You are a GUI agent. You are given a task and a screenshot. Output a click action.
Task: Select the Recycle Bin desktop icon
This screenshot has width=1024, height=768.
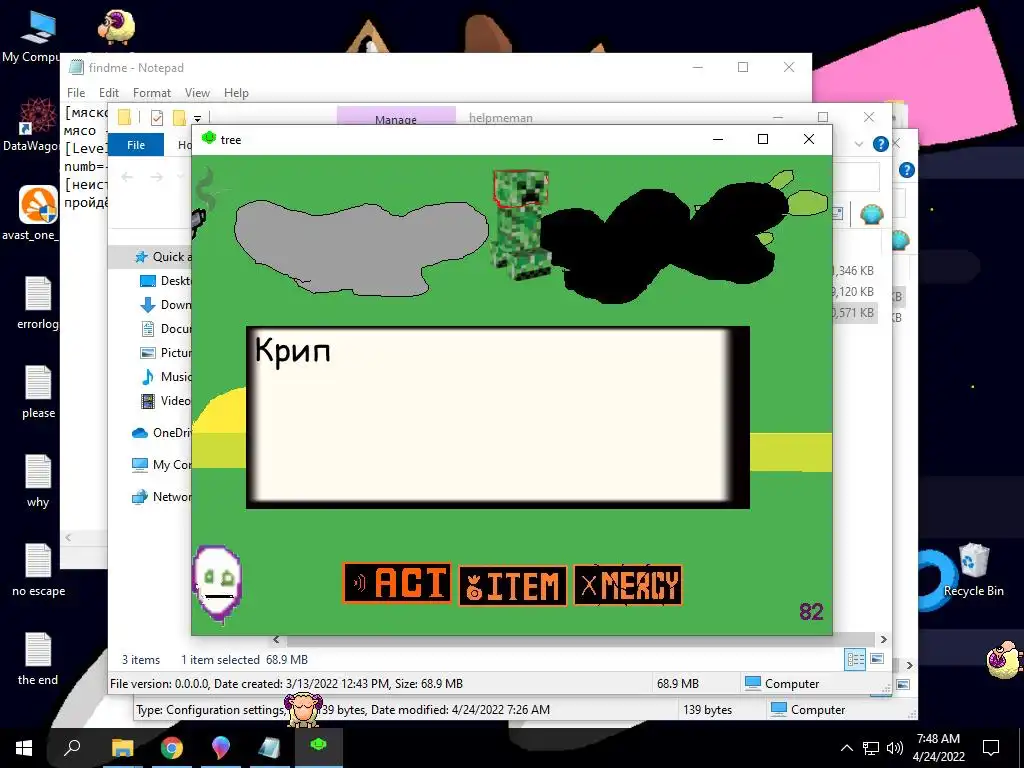point(974,569)
